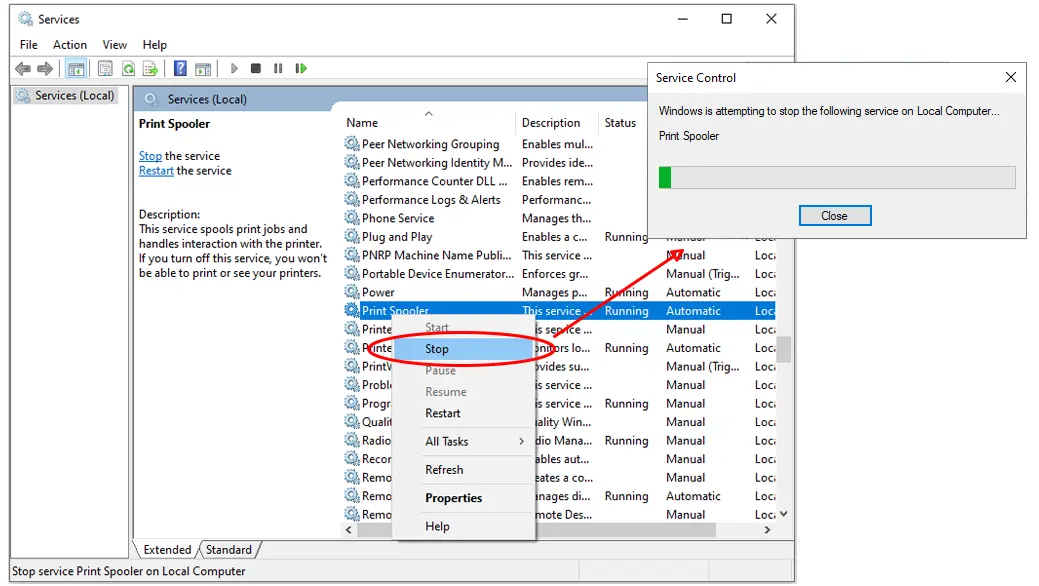Click the Export List toolbar icon
Viewport: 1039px width, 586px height.
(150, 69)
